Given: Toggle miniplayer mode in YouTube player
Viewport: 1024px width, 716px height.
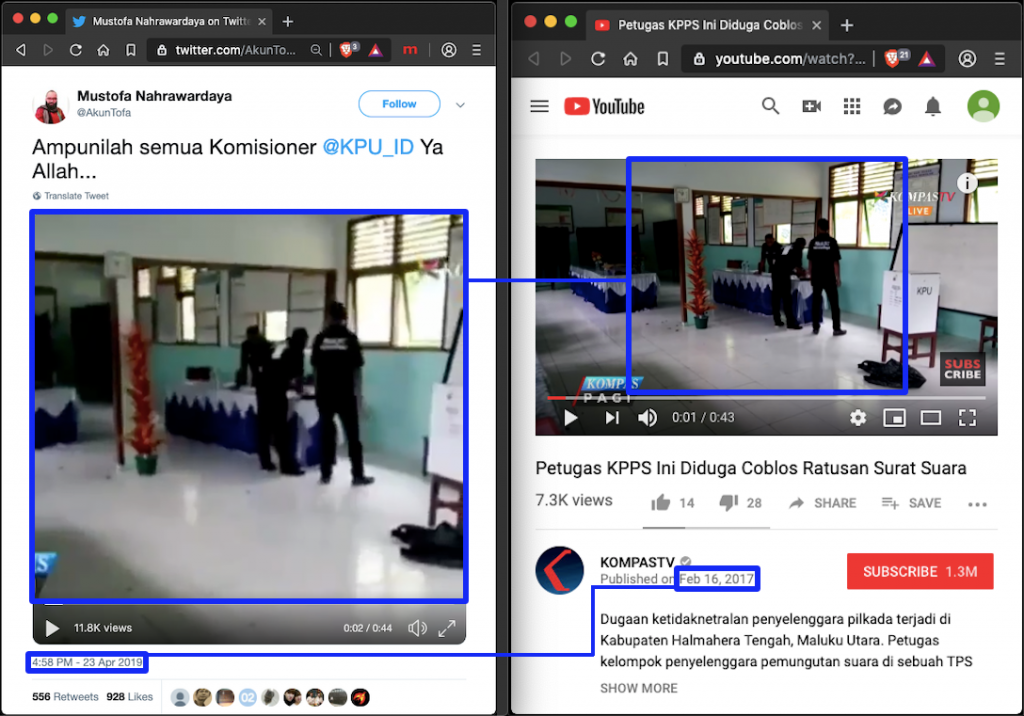Looking at the screenshot, I should click(x=894, y=418).
